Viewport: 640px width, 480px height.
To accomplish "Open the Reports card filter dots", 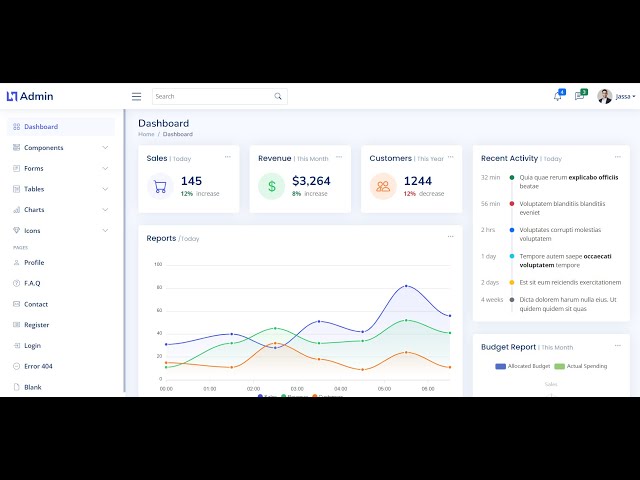I will [x=451, y=236].
